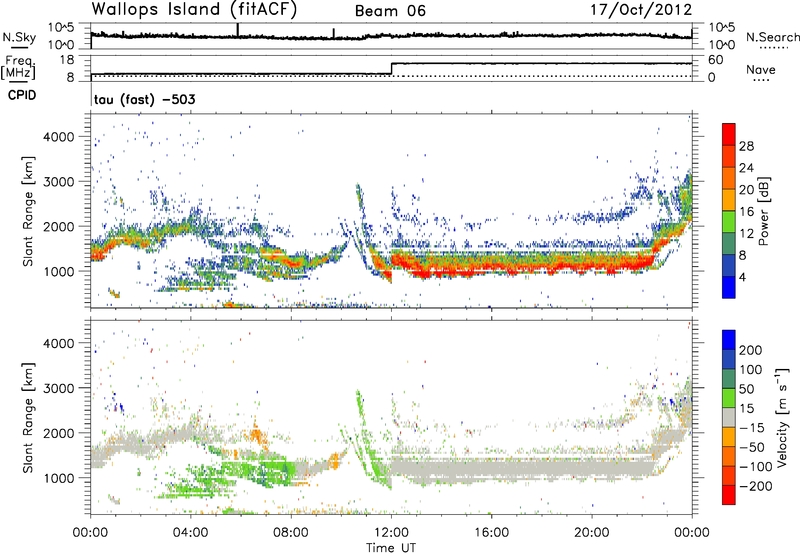This screenshot has height=554, width=800.
Task: Click "1000" on the velocity panel range axis
Action: point(58,478)
